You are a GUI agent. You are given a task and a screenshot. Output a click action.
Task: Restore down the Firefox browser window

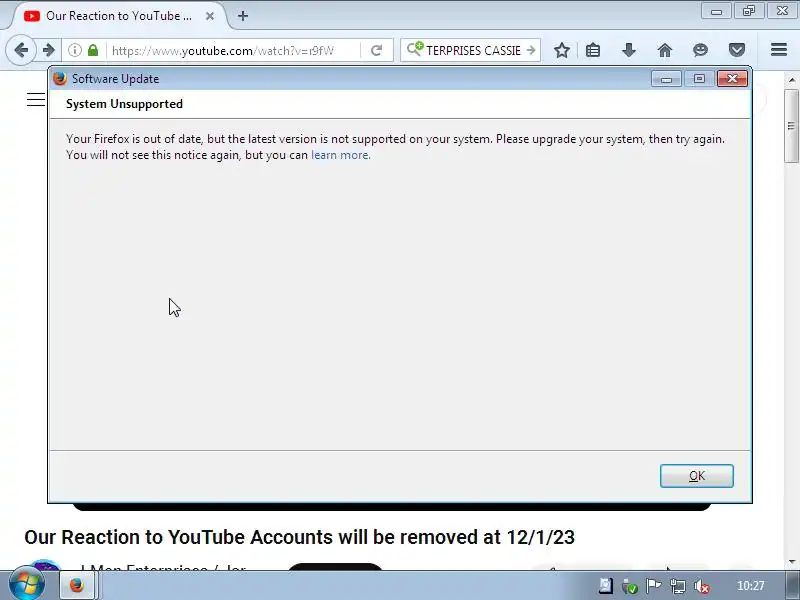tap(749, 11)
